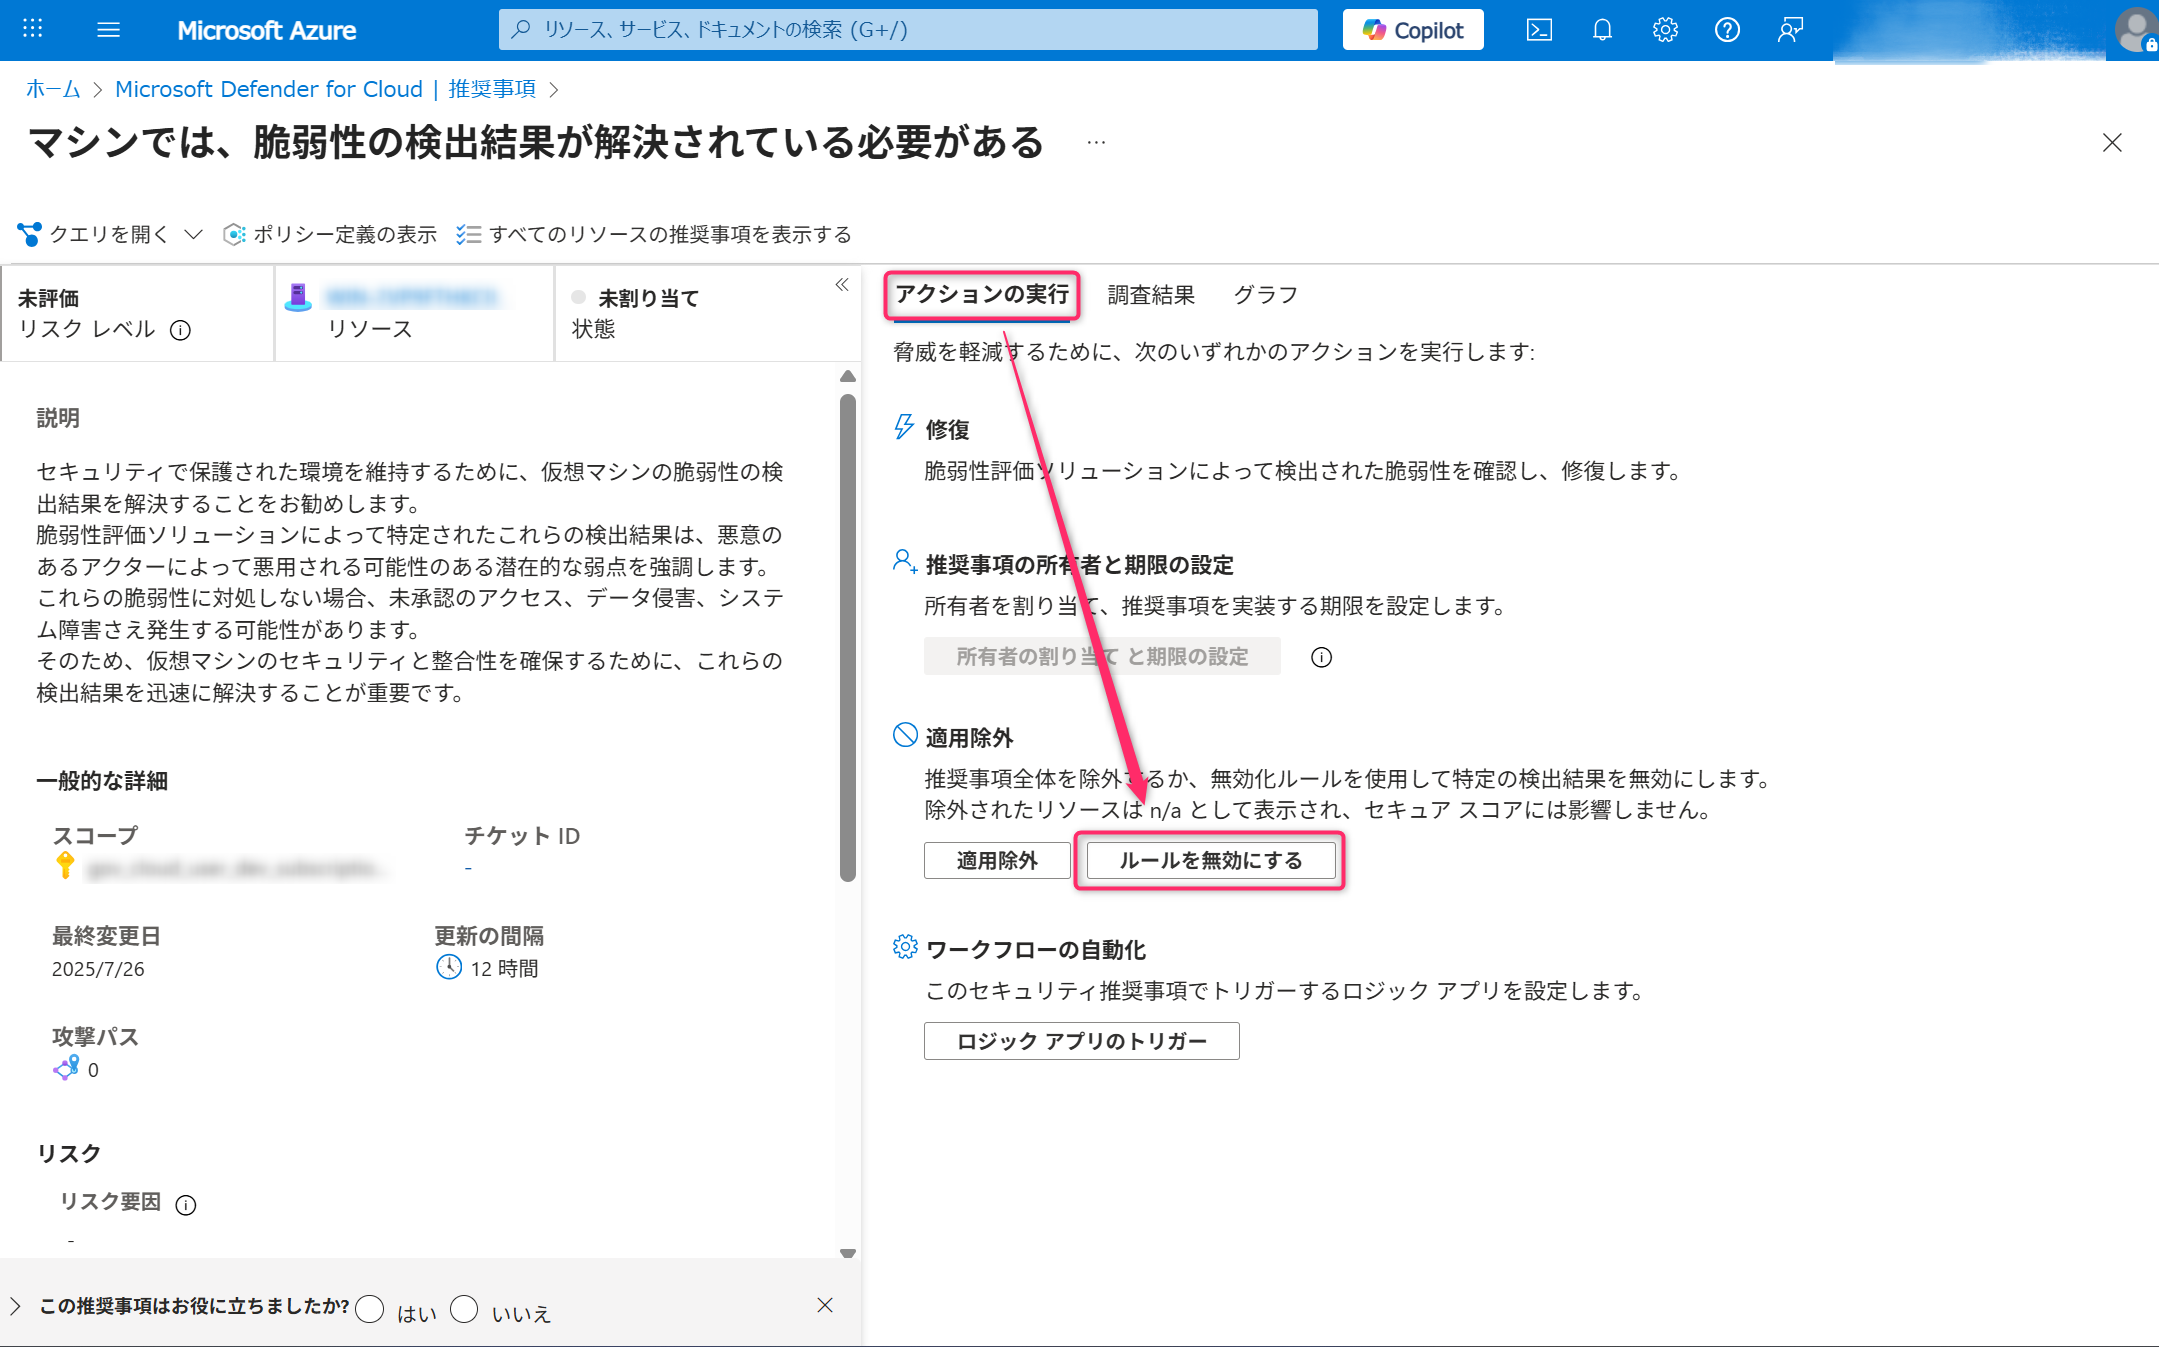
Task: Expand the クエリを開く dropdown
Action: pos(194,233)
